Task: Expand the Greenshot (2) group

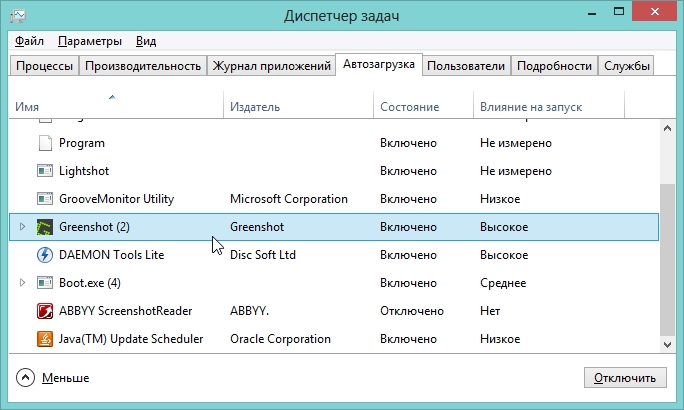Action: point(22,226)
